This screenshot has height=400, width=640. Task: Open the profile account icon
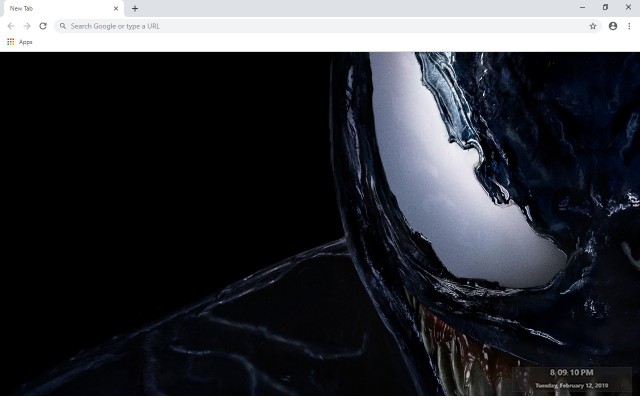pyautogui.click(x=613, y=26)
